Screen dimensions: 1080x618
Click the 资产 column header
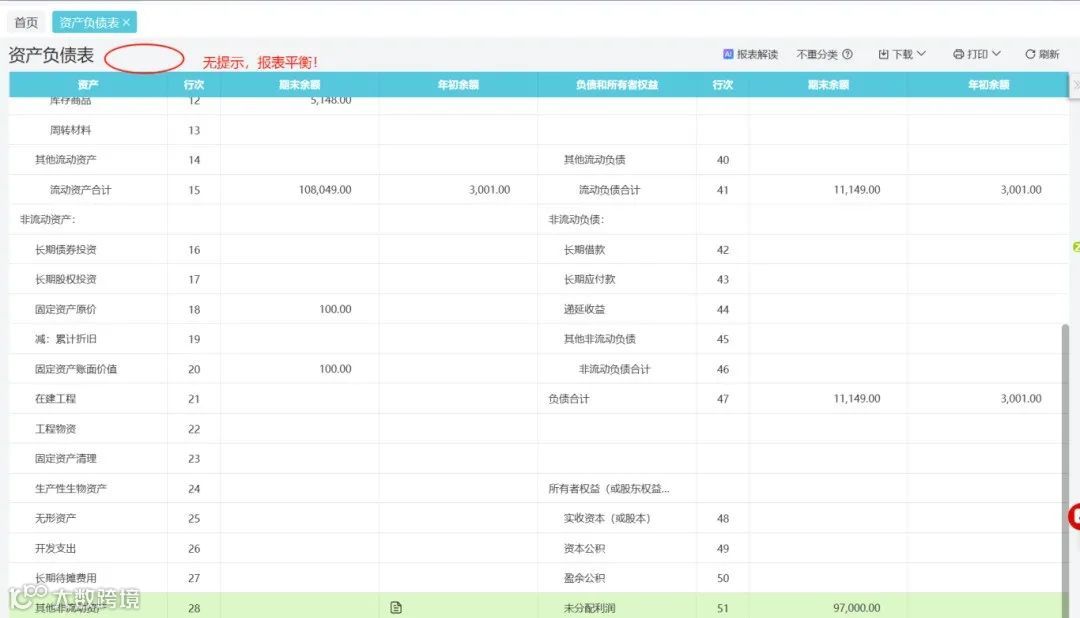pos(88,85)
